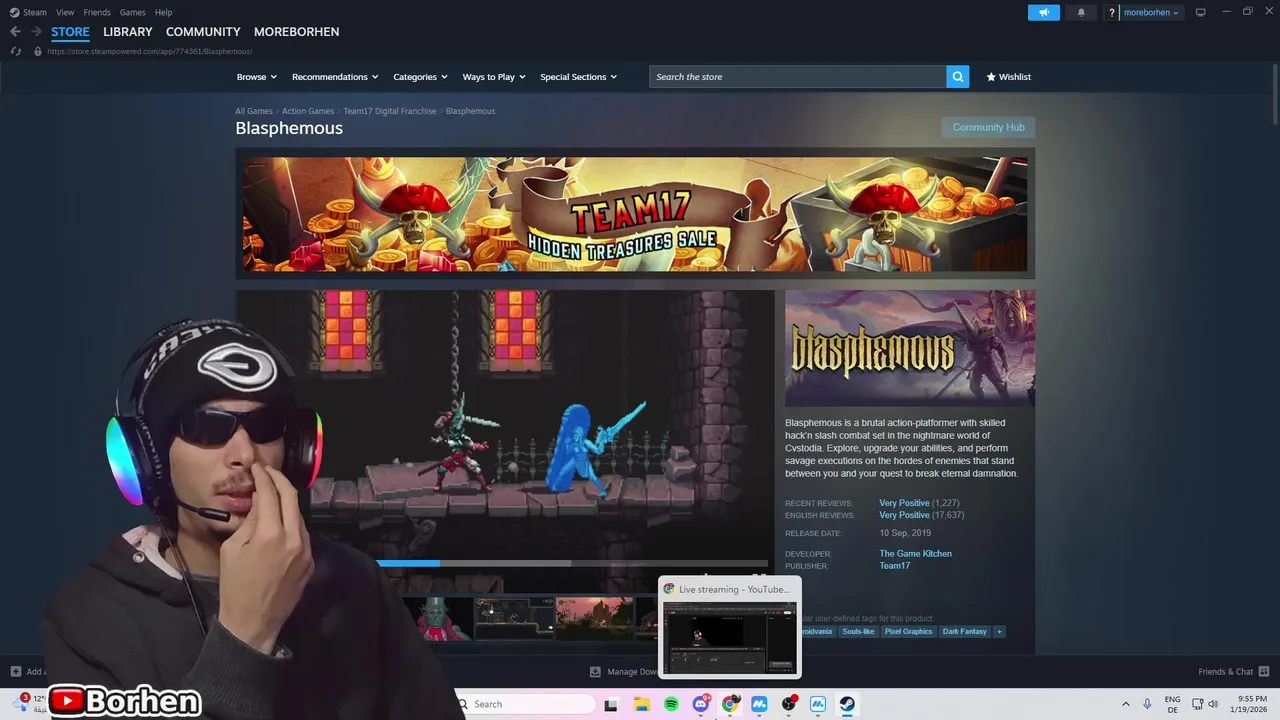Click the Pixel Graphics tag
The image size is (1280, 720).
[x=908, y=632]
